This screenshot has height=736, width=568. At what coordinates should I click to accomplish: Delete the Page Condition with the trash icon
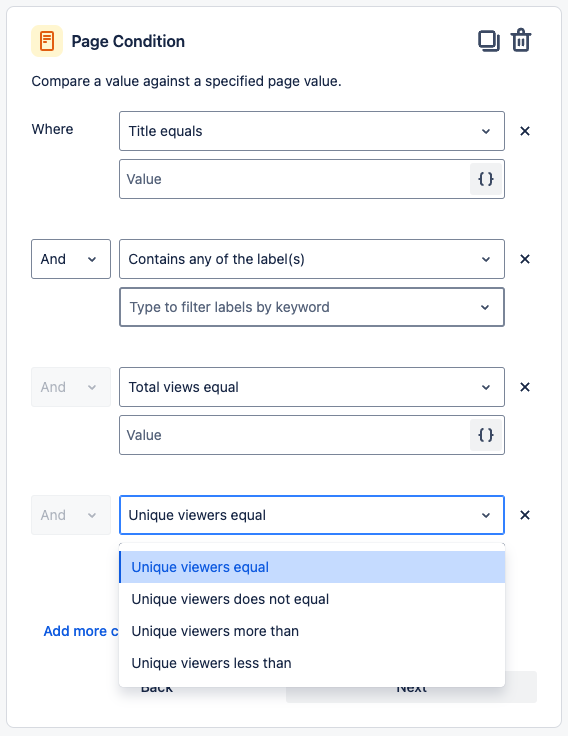pyautogui.click(x=521, y=40)
